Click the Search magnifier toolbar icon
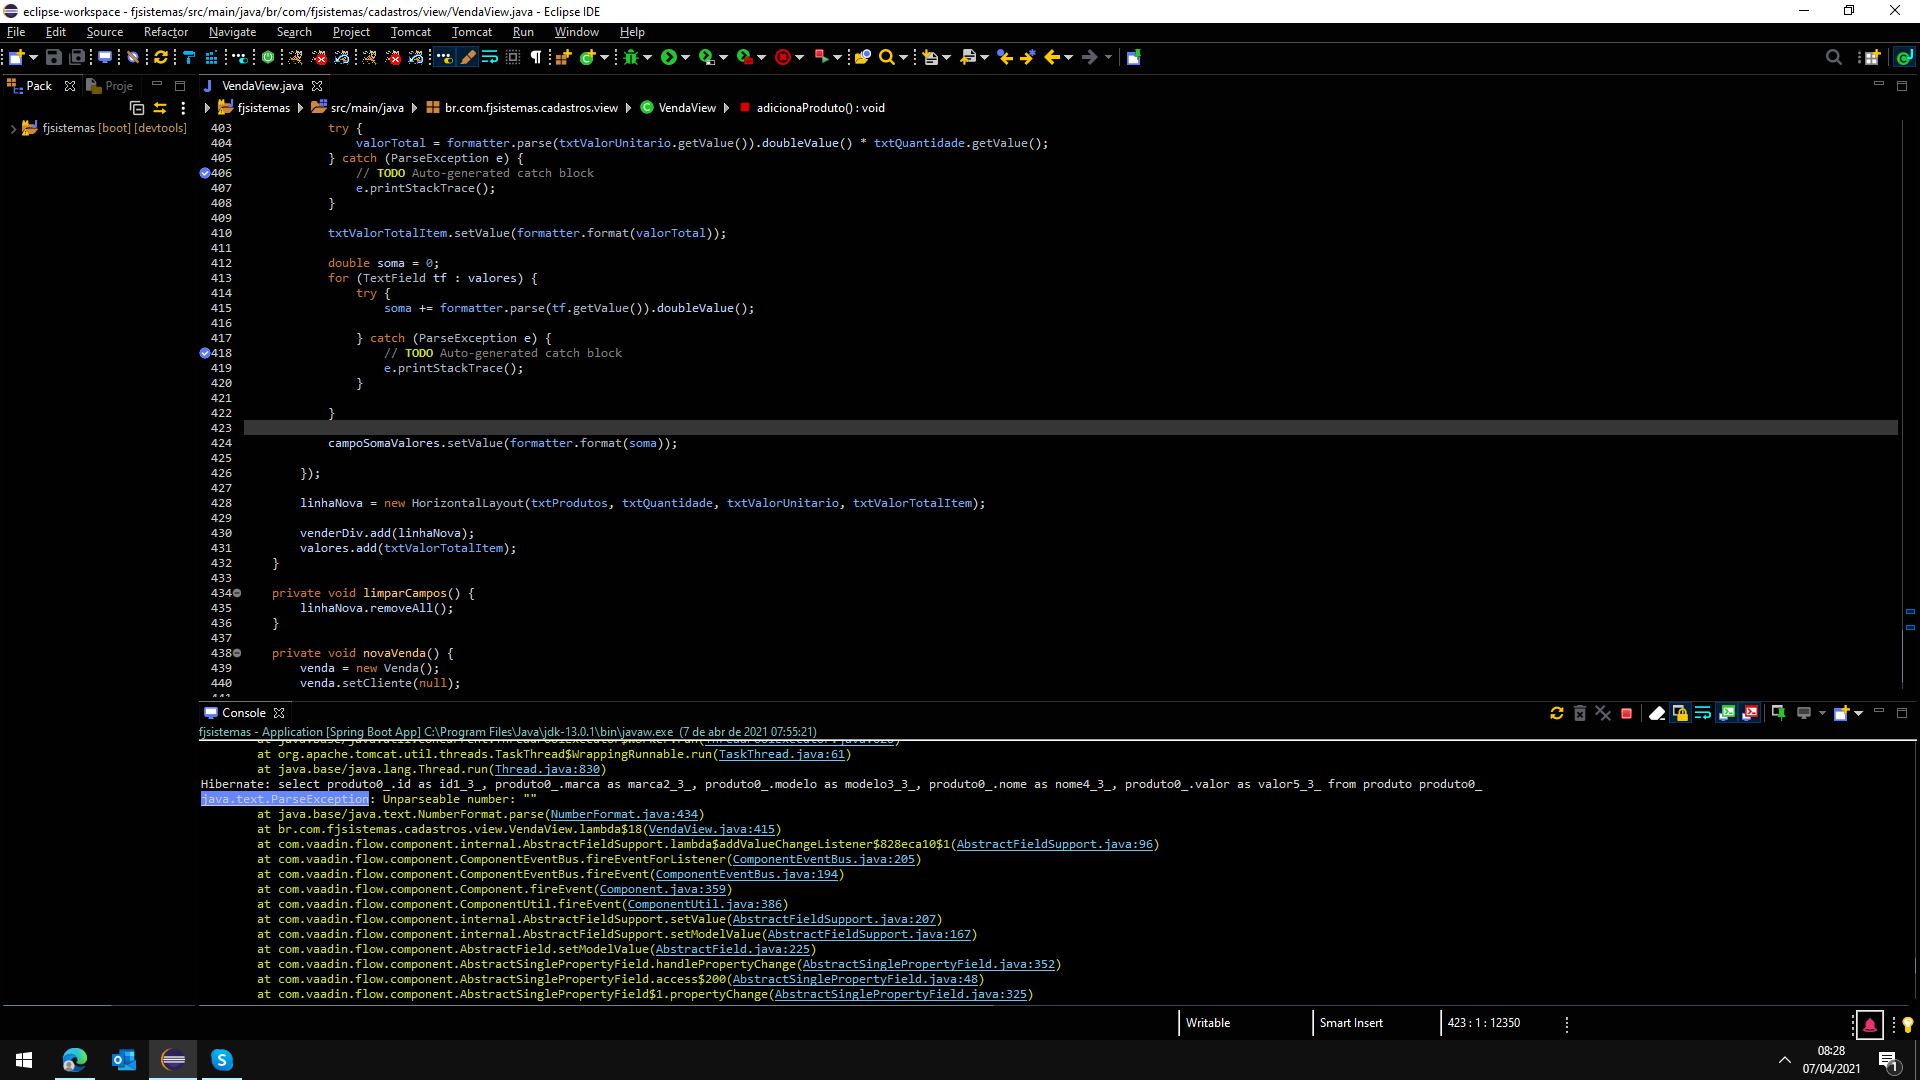1920x1080 pixels. [x=887, y=57]
